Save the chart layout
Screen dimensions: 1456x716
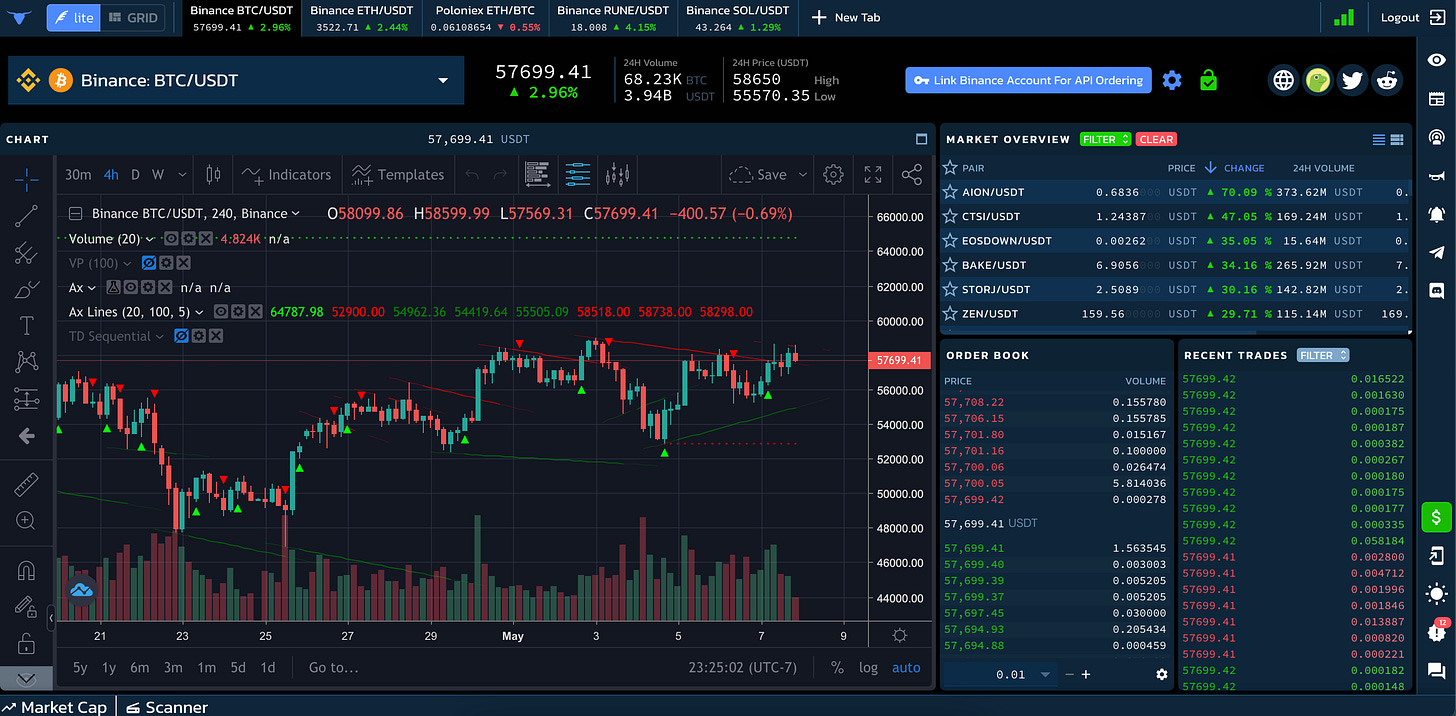(758, 174)
